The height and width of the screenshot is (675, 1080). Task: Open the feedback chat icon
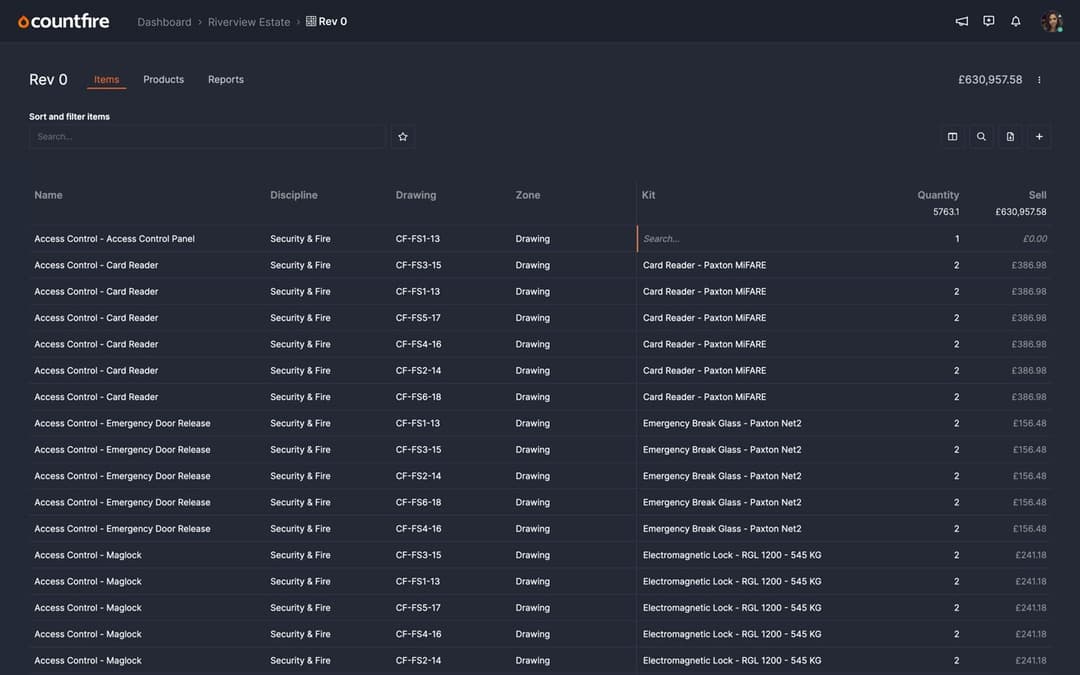click(x=988, y=20)
